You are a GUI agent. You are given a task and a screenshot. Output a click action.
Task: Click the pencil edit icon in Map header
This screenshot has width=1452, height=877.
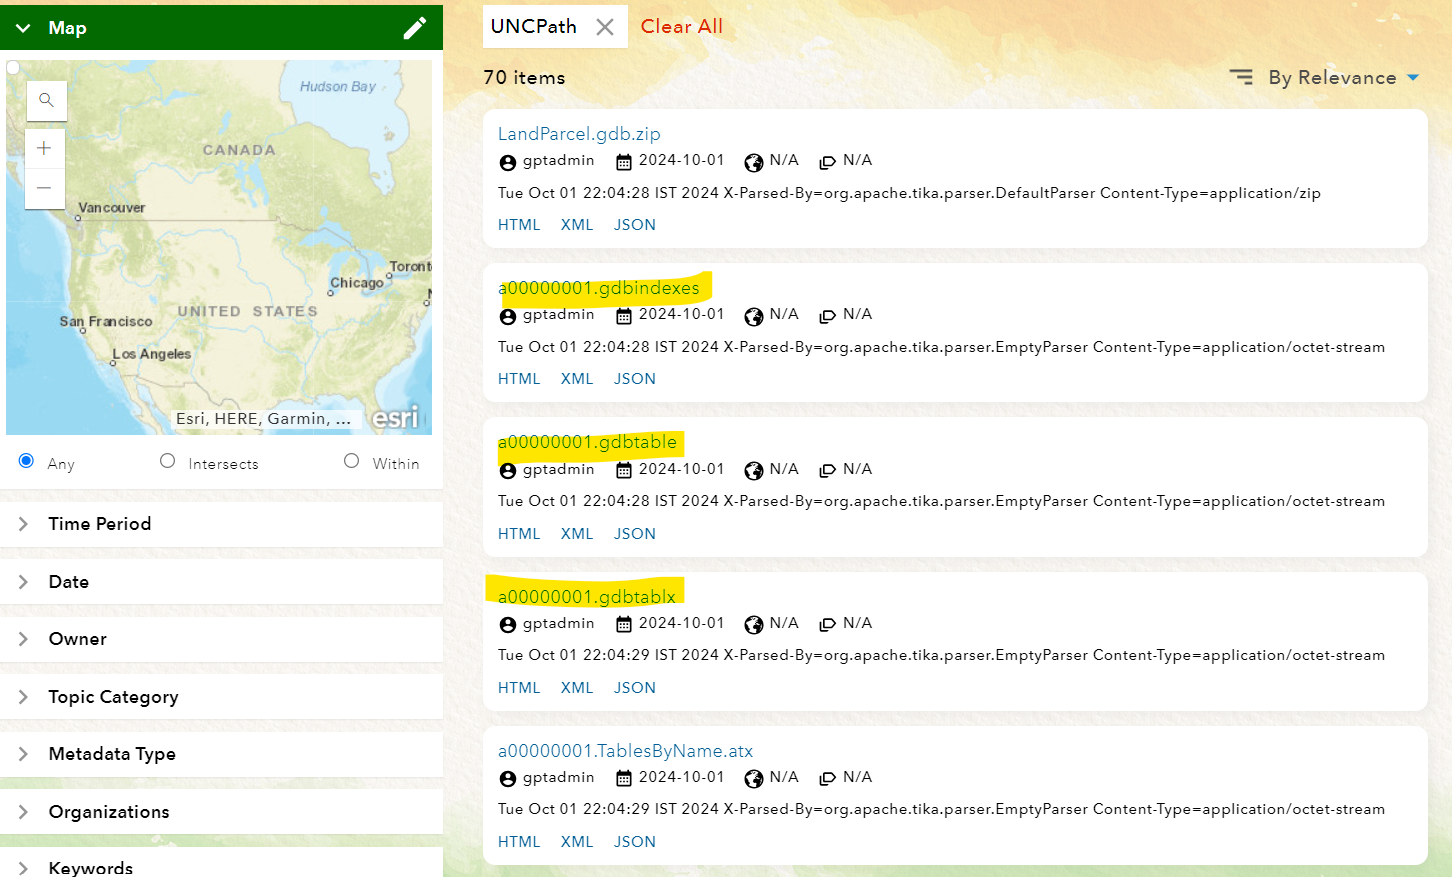415,28
